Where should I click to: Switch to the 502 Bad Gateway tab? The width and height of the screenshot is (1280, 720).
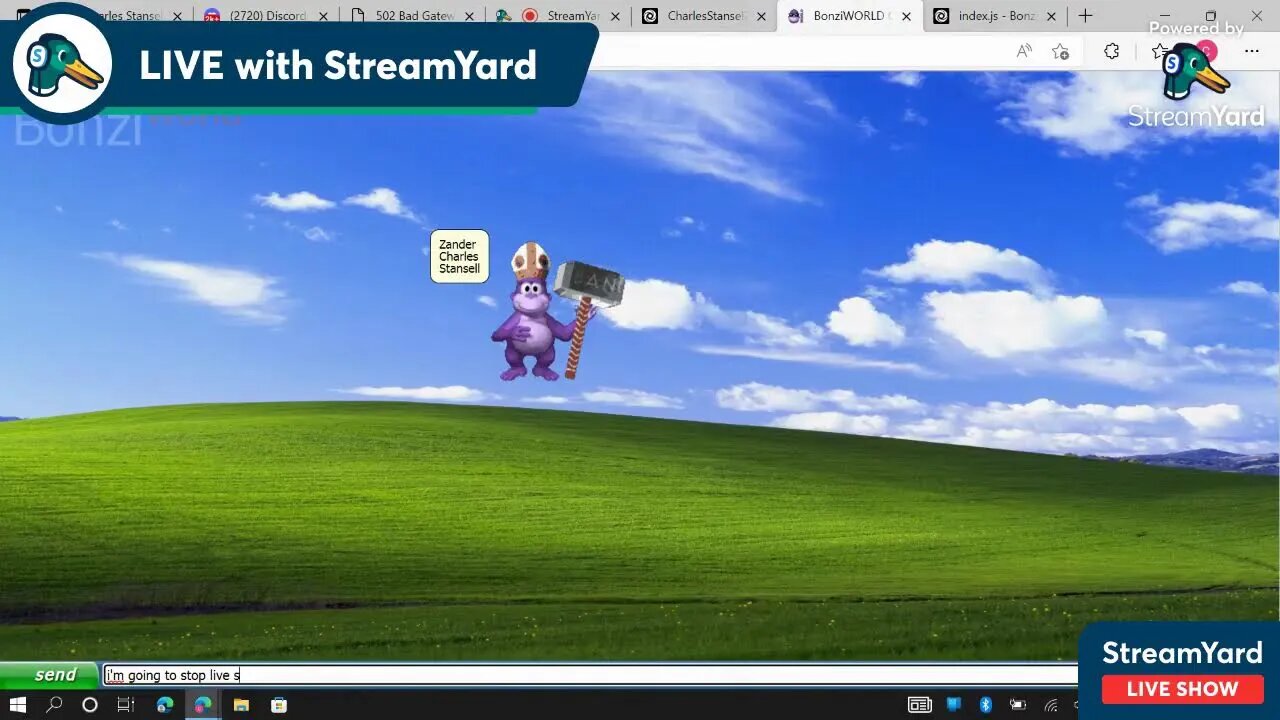(x=413, y=16)
